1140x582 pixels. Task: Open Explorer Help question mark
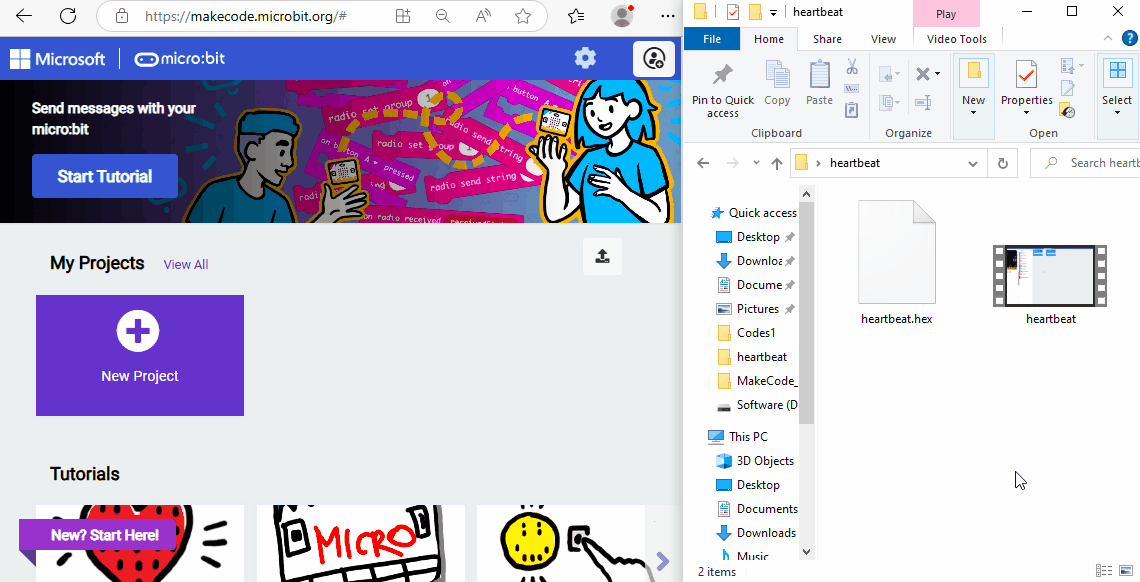(1129, 39)
